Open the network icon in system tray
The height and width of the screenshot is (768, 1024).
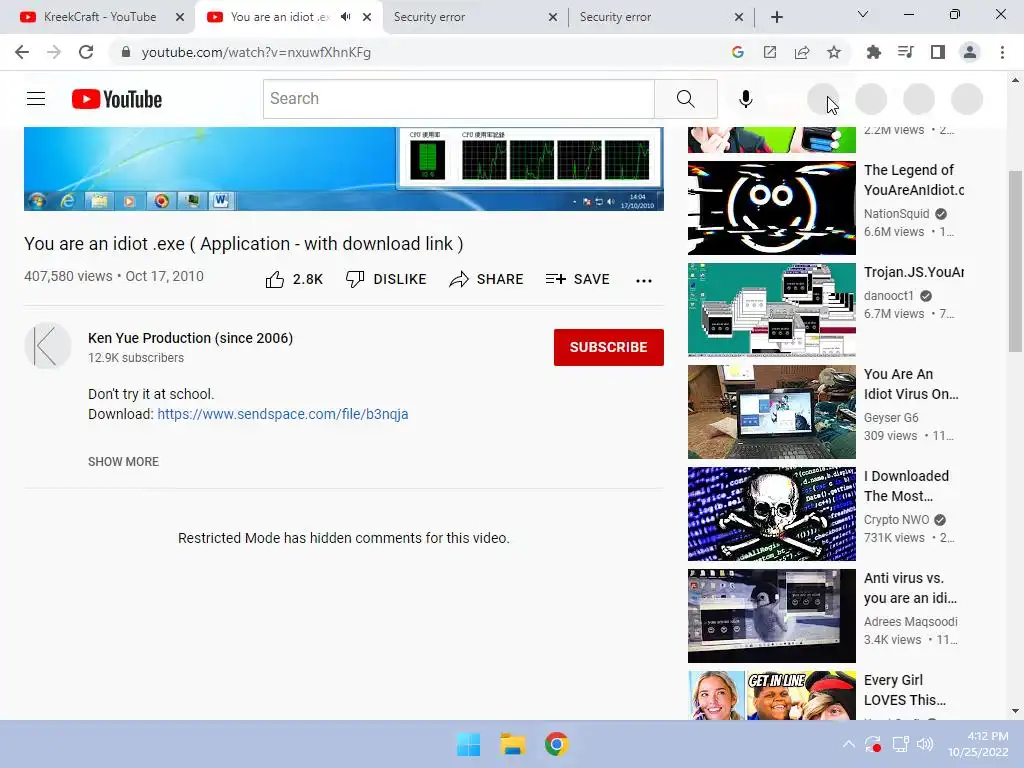tap(901, 744)
